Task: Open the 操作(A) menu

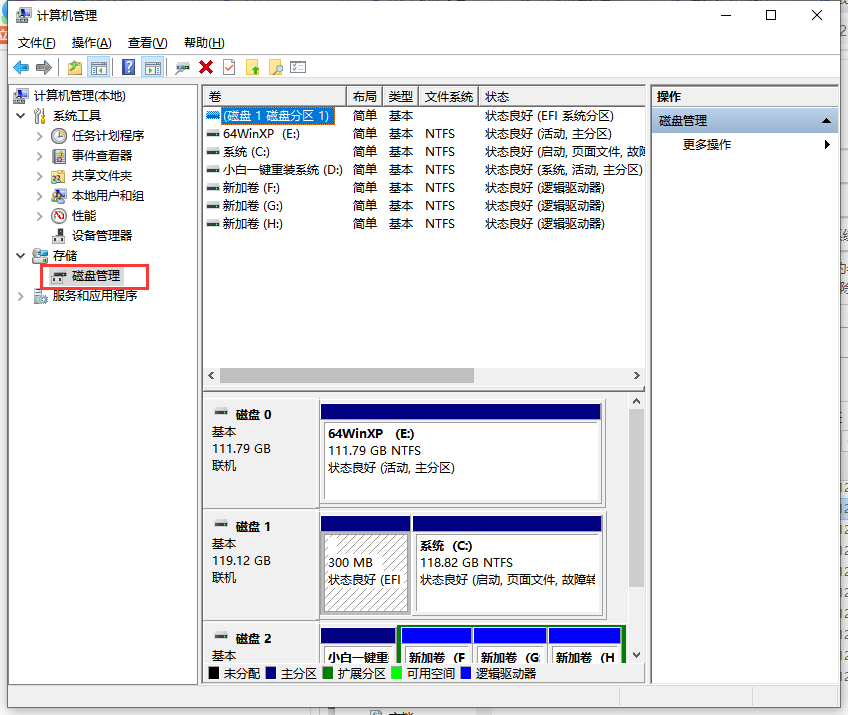Action: coord(91,43)
